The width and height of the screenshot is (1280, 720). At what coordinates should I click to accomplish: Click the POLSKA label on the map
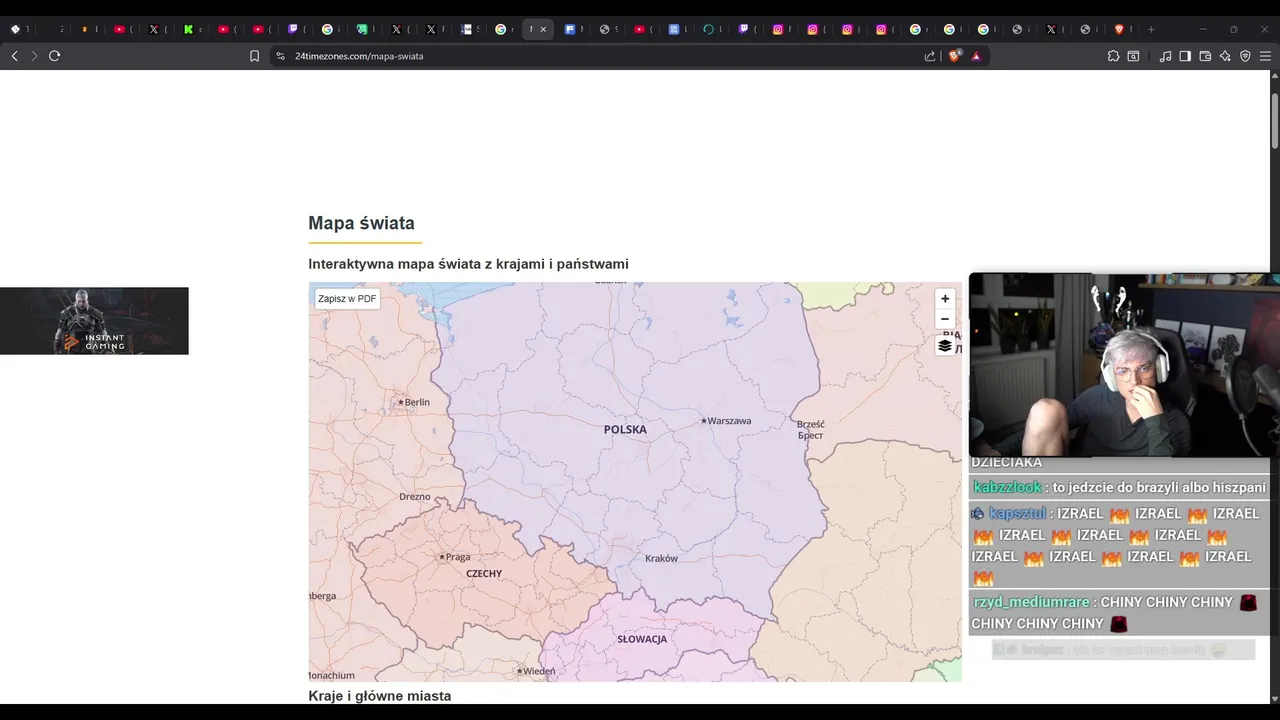click(x=625, y=430)
